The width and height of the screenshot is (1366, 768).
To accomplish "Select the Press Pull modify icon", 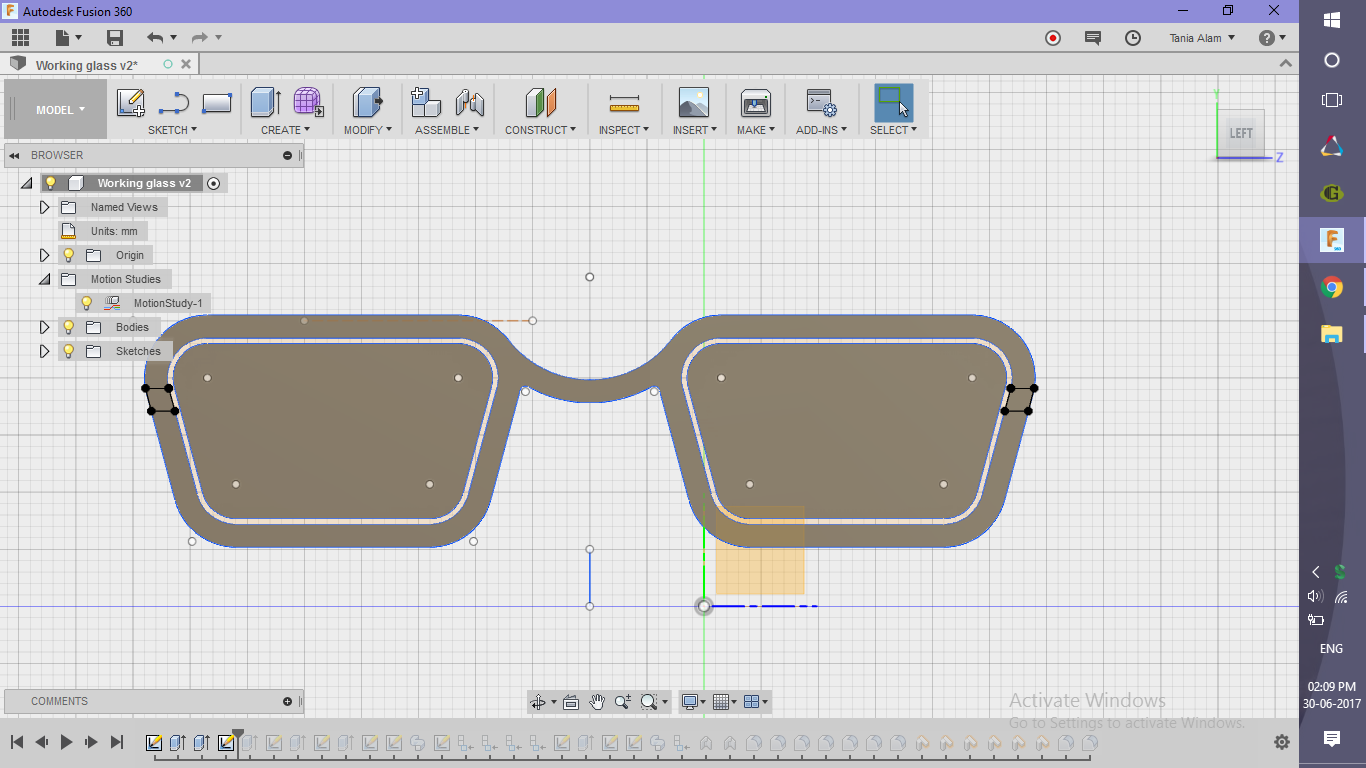I will (368, 102).
